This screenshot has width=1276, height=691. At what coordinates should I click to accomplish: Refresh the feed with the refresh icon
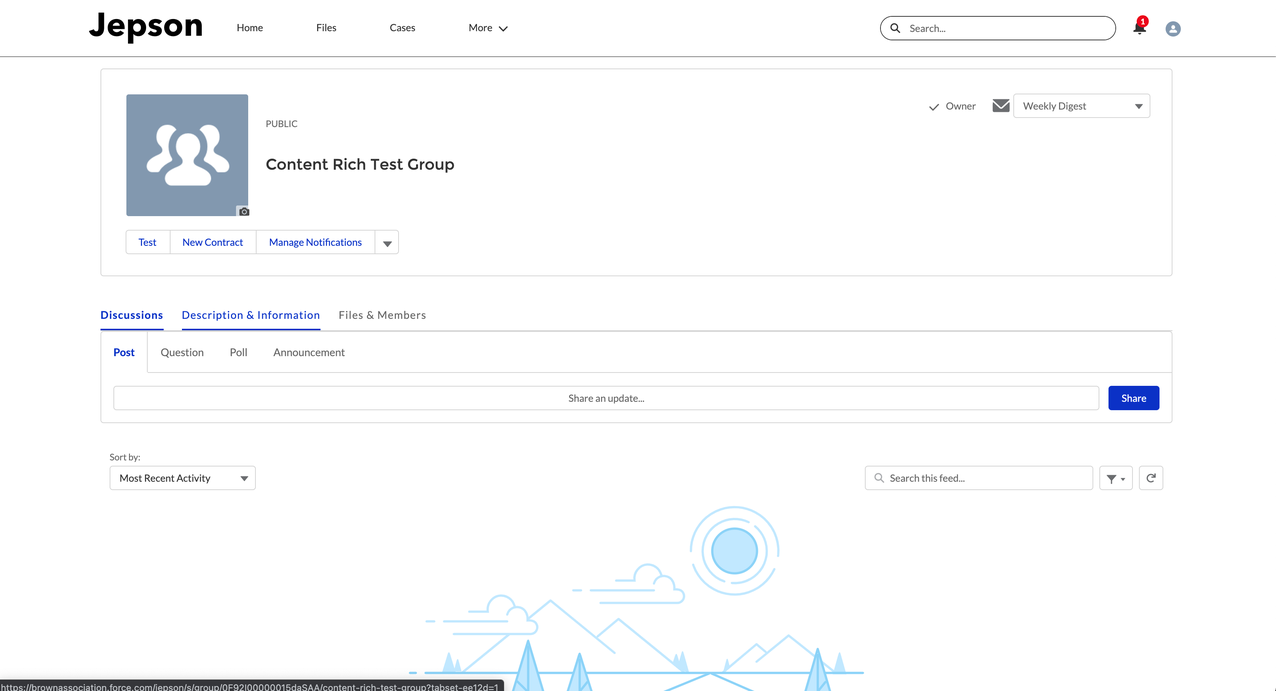click(1151, 478)
